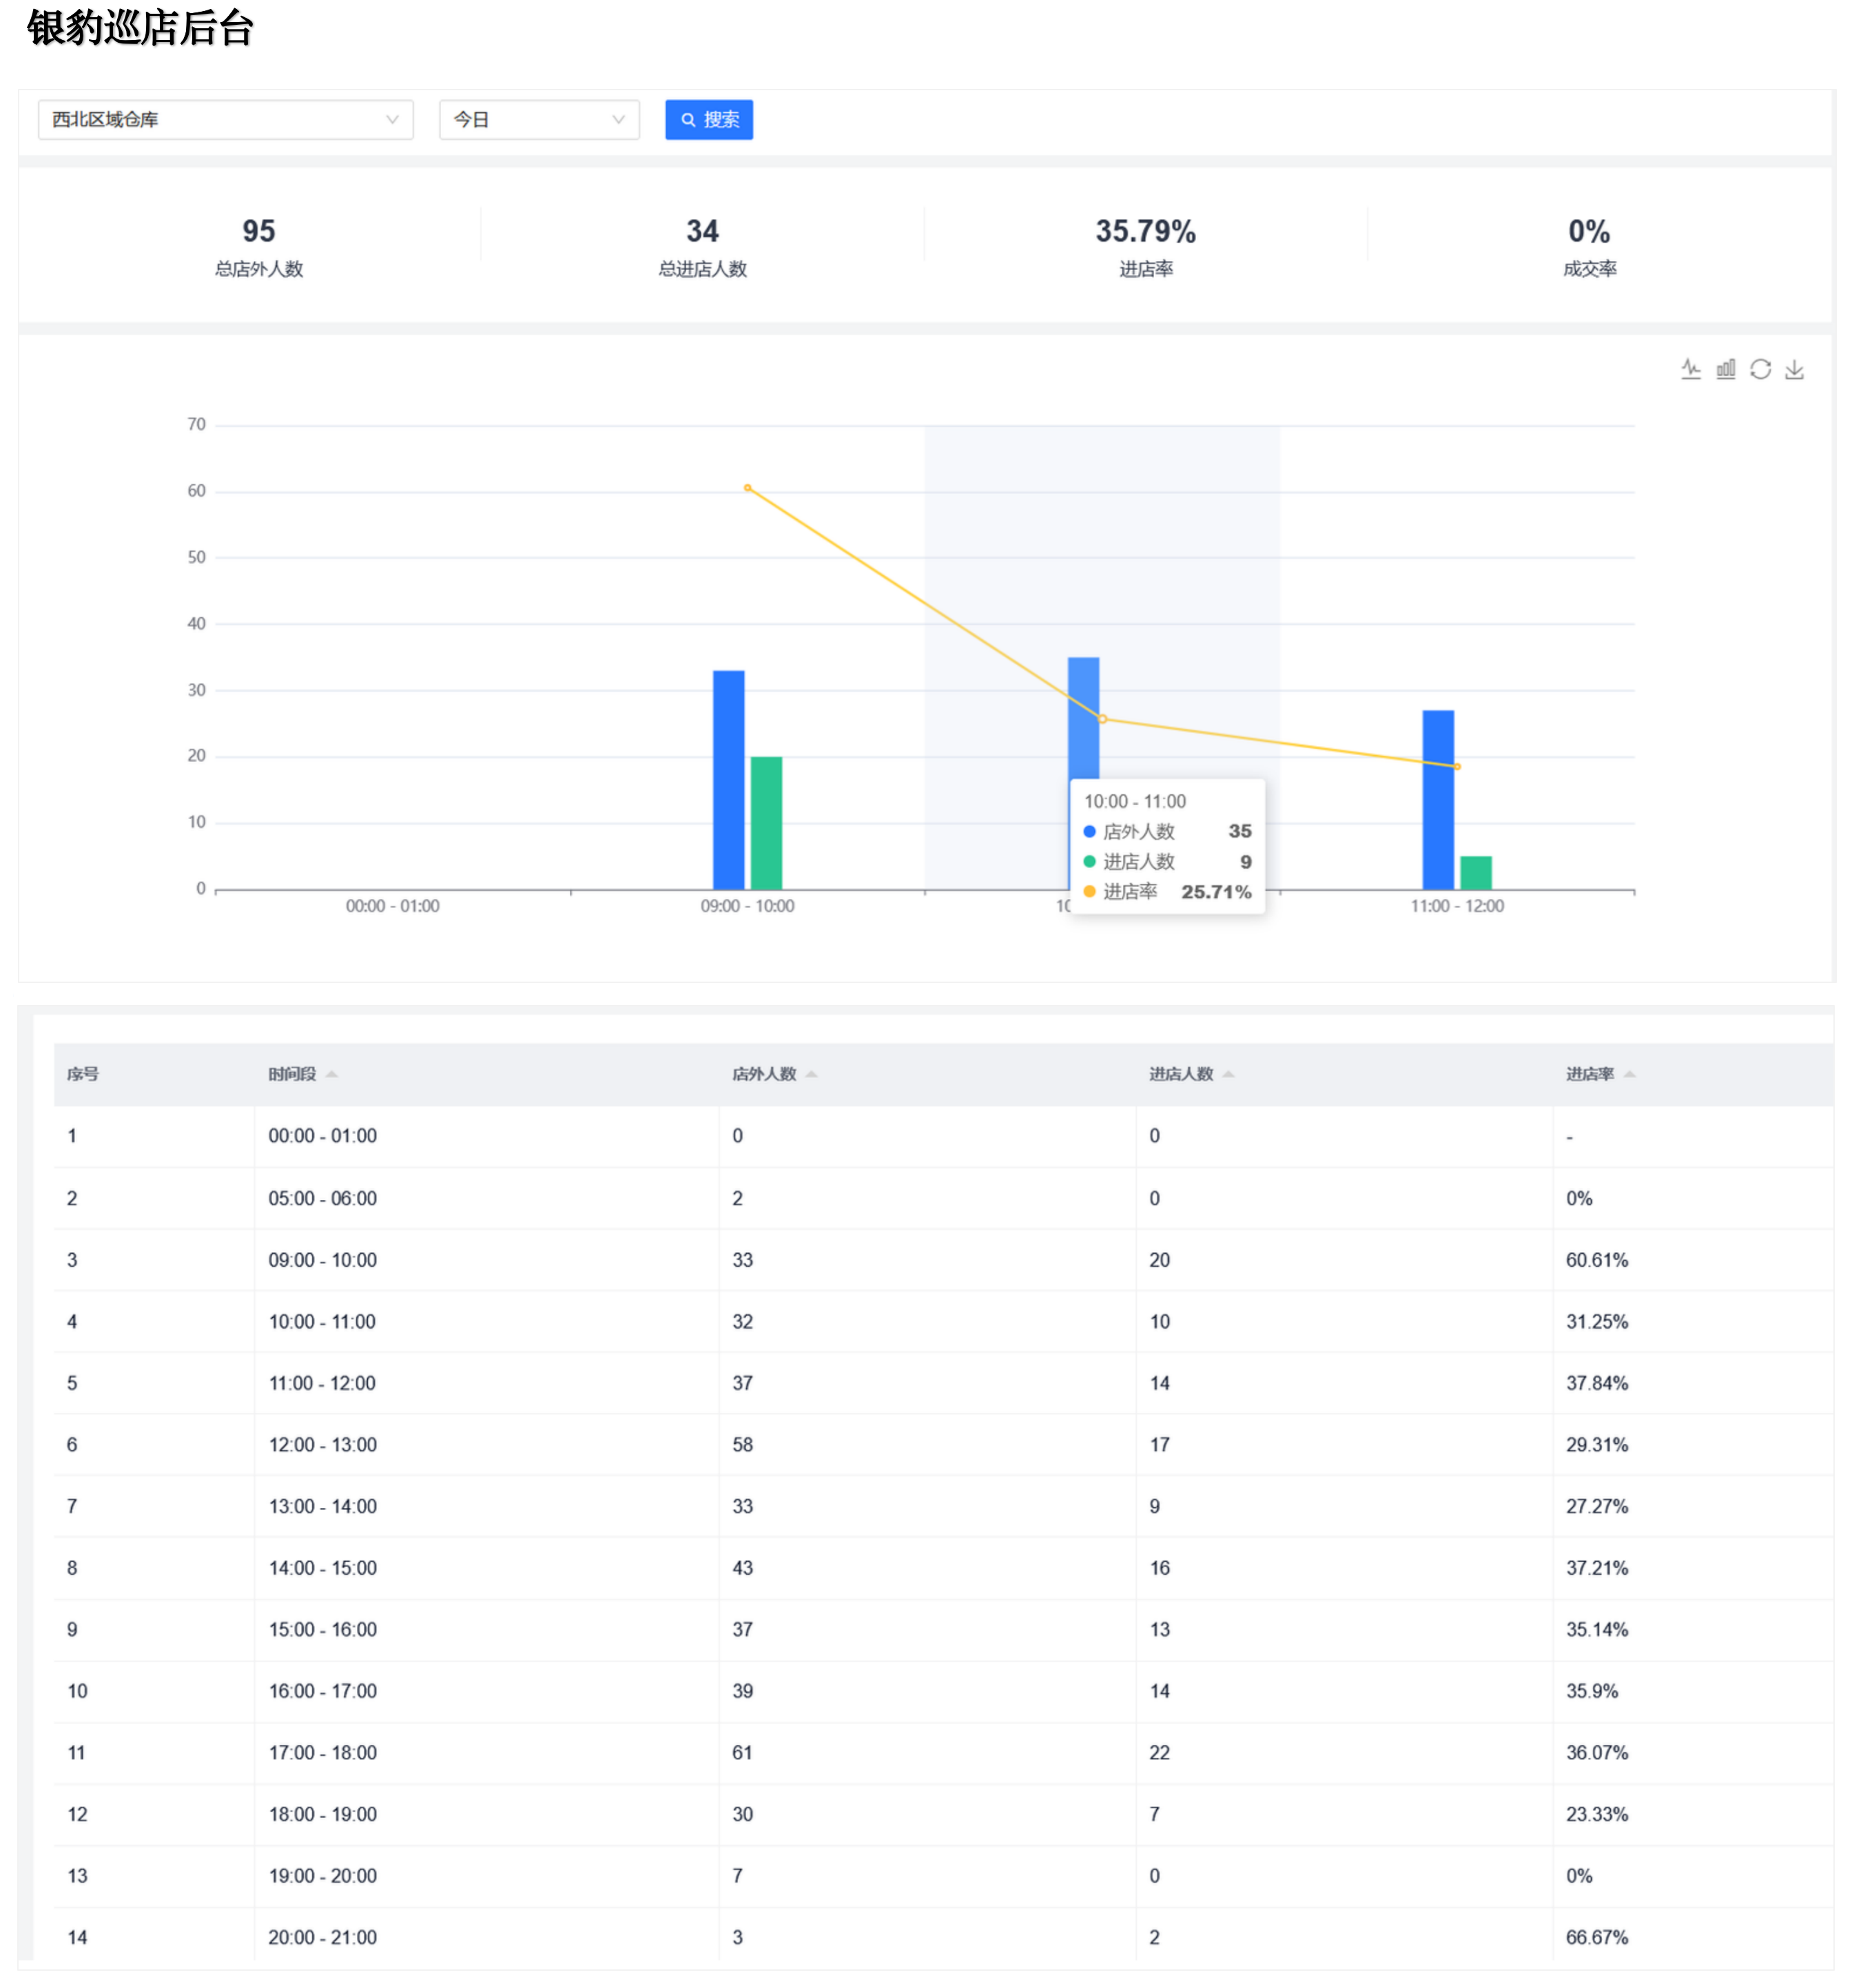This screenshot has height=1988, width=1863.
Task: Click the blue 搜索 search button
Action: (709, 120)
